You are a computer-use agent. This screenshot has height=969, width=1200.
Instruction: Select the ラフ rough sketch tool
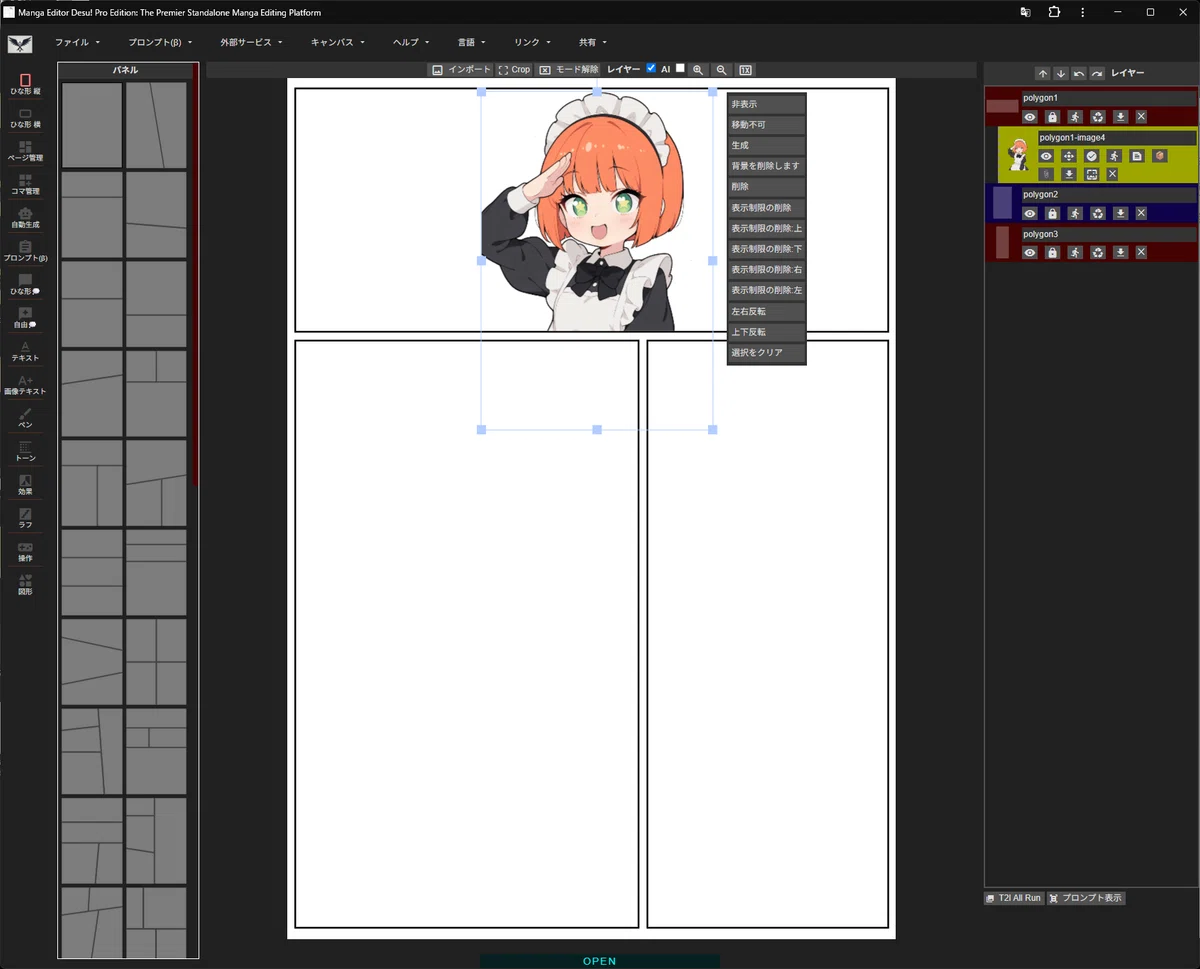point(25,518)
